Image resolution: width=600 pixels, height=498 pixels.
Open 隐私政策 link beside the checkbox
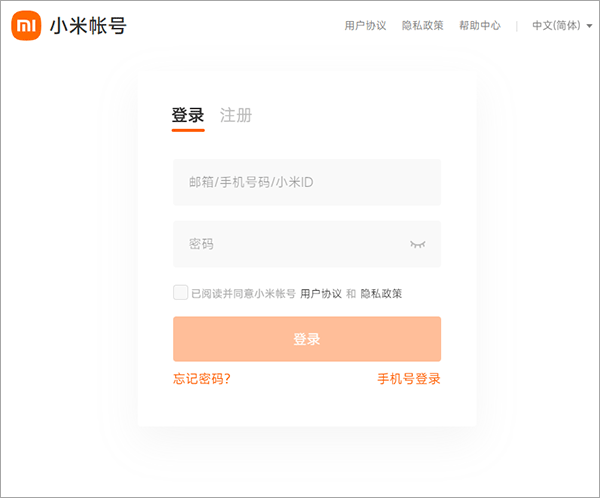(x=381, y=294)
